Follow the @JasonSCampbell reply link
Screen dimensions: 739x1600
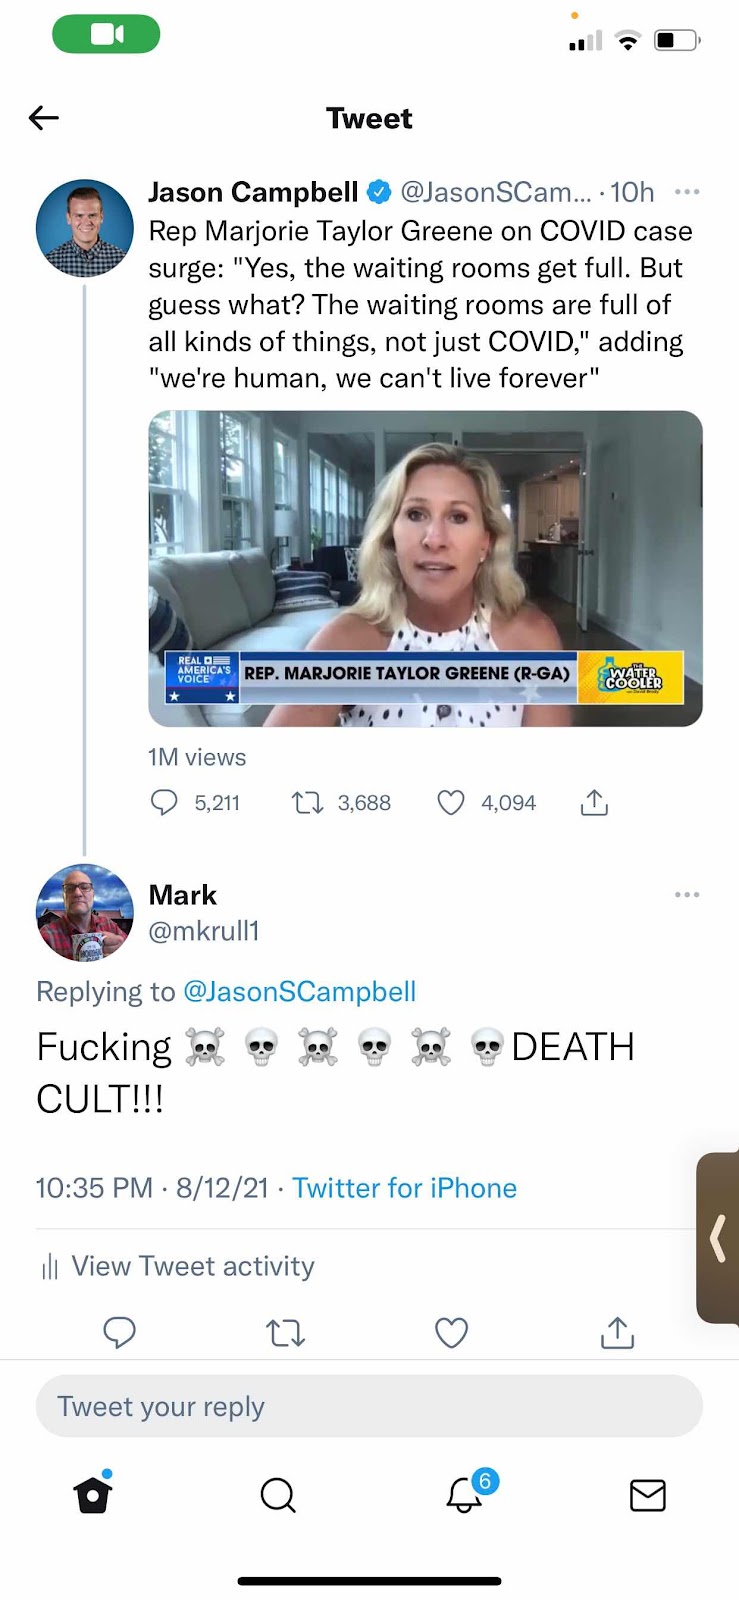coord(299,991)
